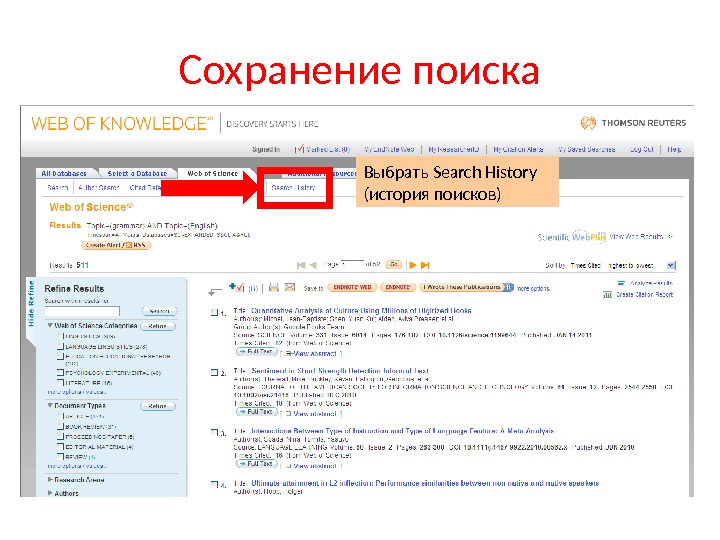Open My EndNote Web link
The image size is (720, 540).
tap(389, 149)
